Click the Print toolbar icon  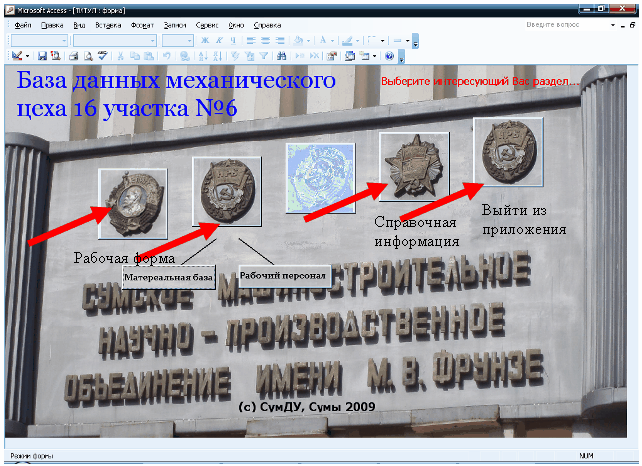(x=74, y=56)
